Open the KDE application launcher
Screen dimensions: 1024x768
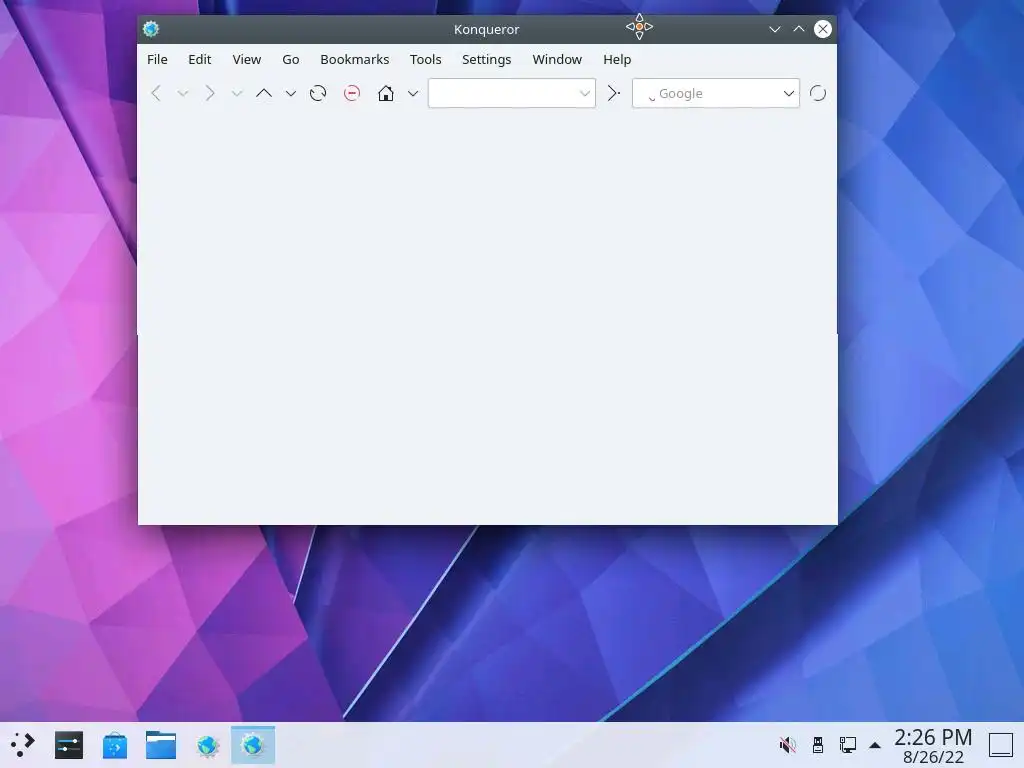(23, 745)
